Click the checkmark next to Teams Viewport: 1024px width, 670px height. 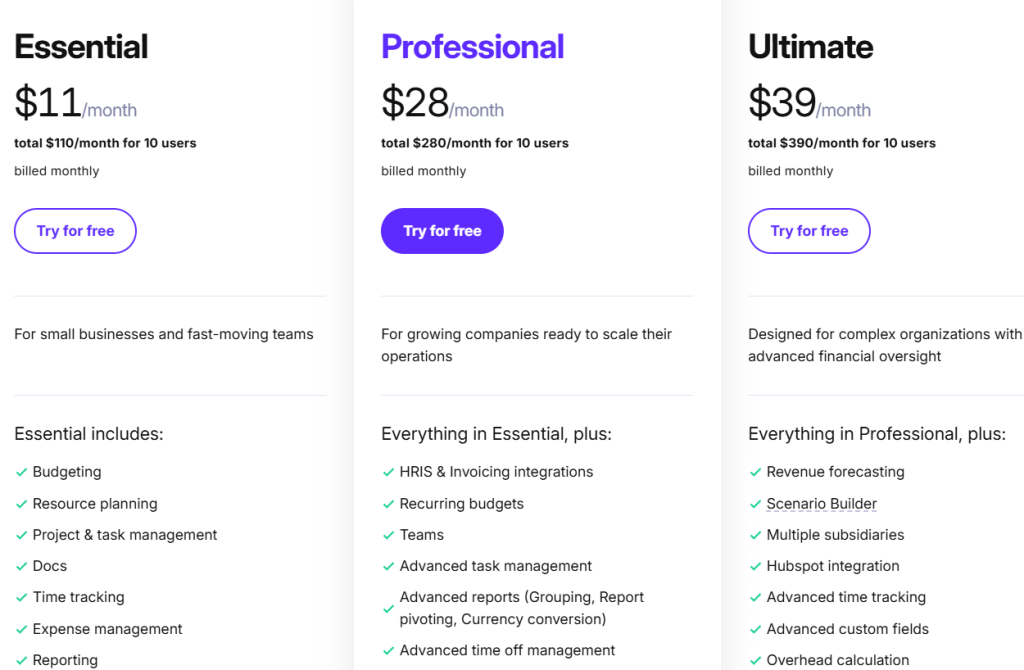[x=388, y=535]
